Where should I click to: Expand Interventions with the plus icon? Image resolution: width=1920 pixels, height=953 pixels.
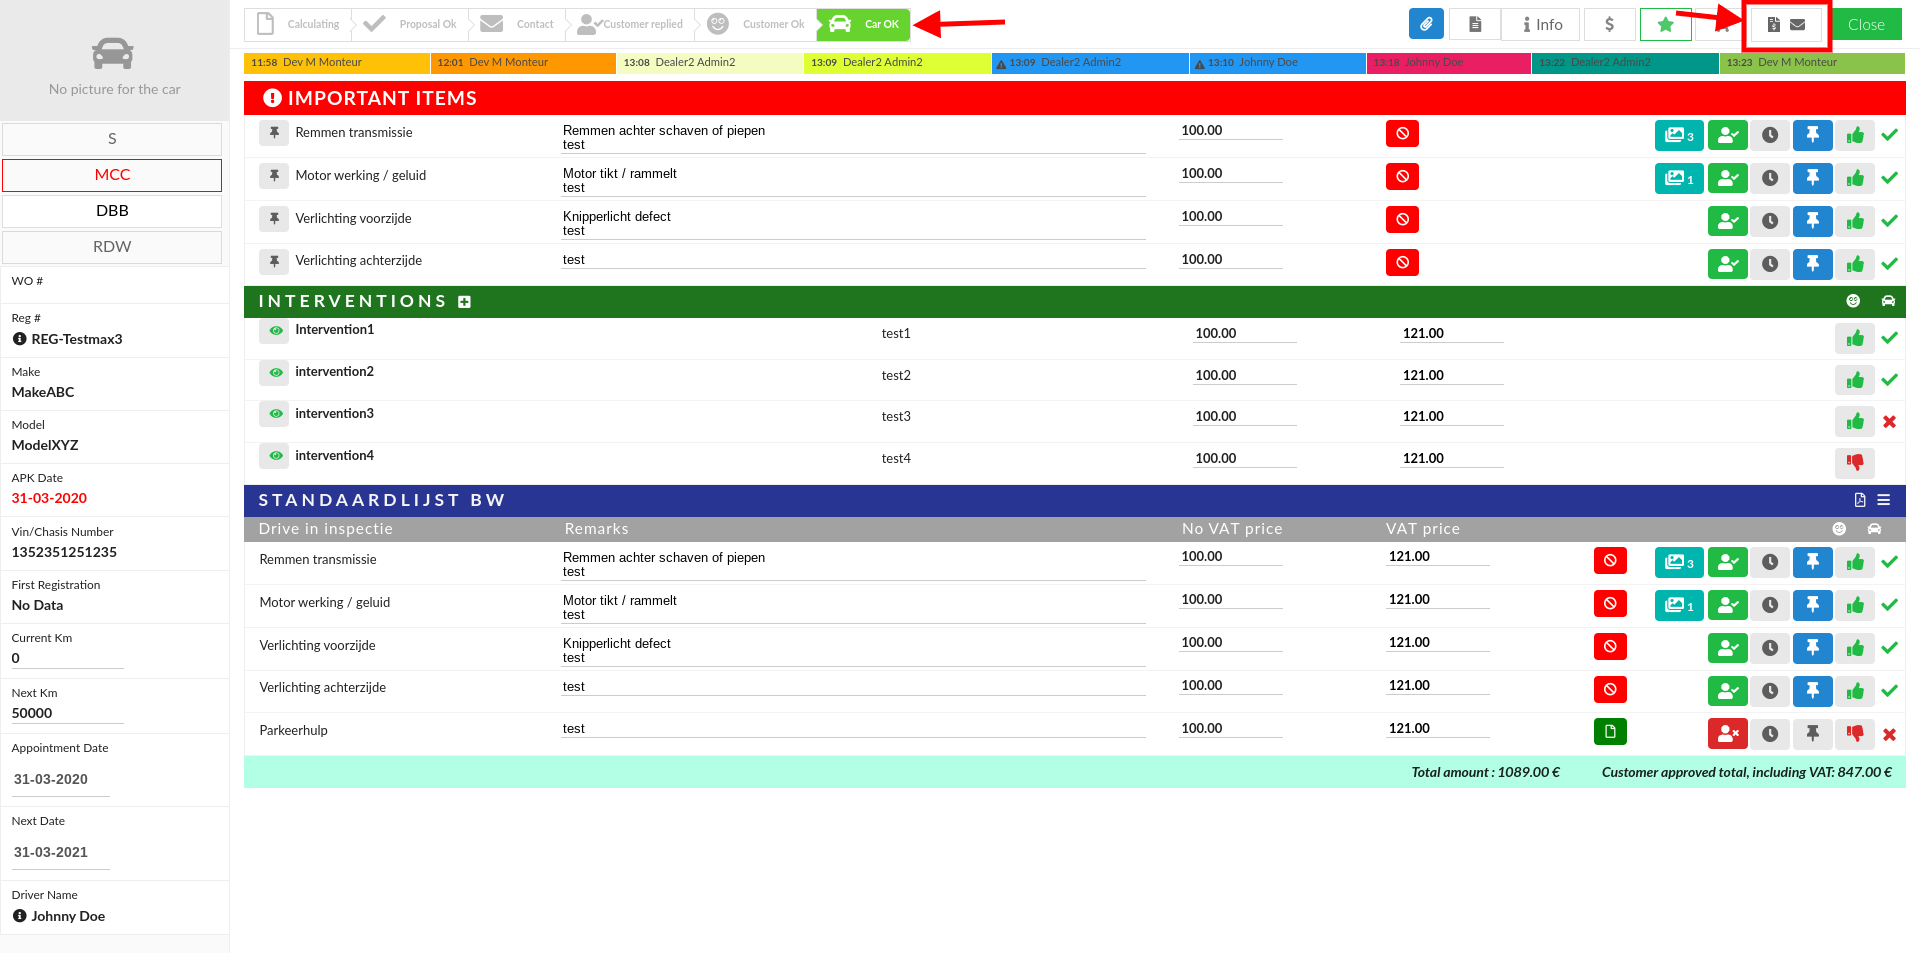[464, 302]
